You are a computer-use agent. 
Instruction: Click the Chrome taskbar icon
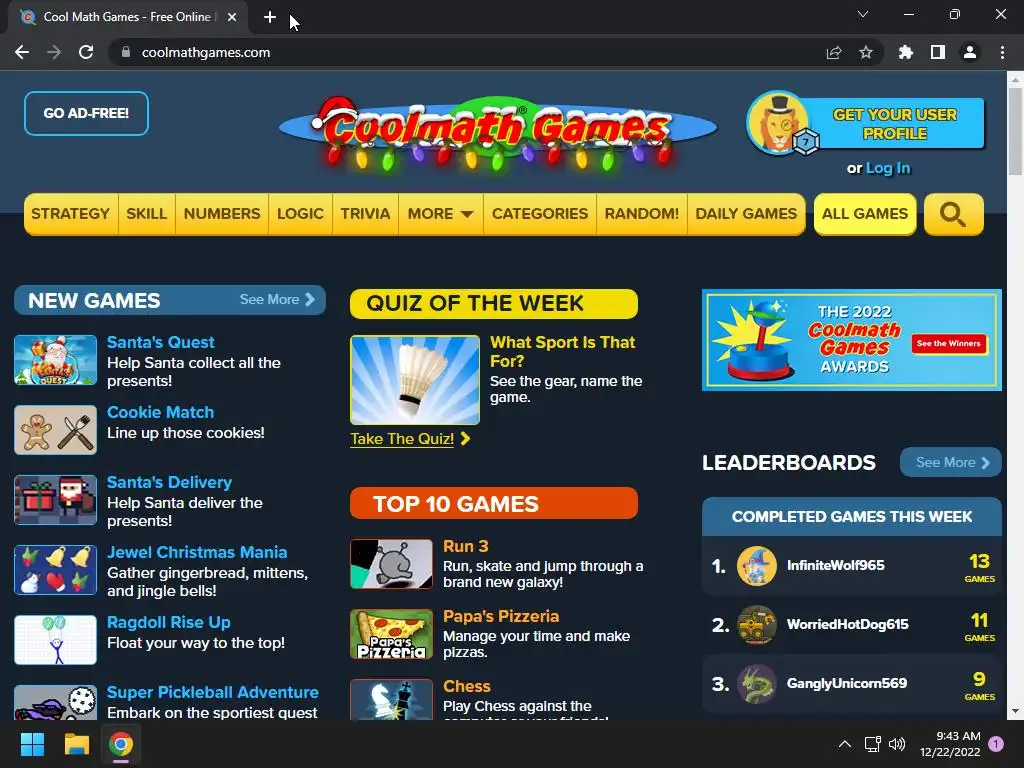click(121, 744)
